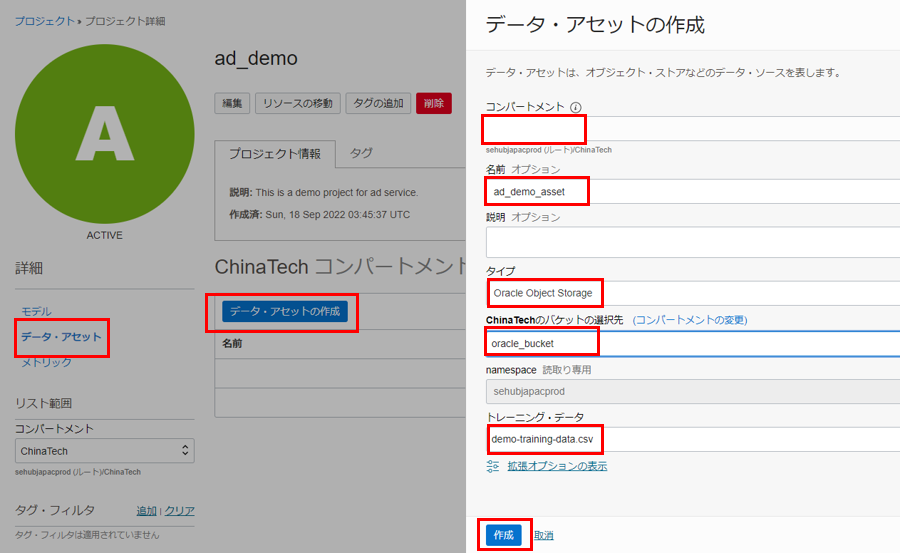Click the advanced options slider icon

point(492,466)
